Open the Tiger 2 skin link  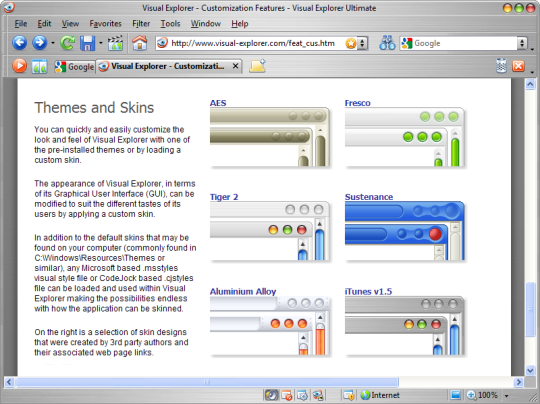[224, 197]
